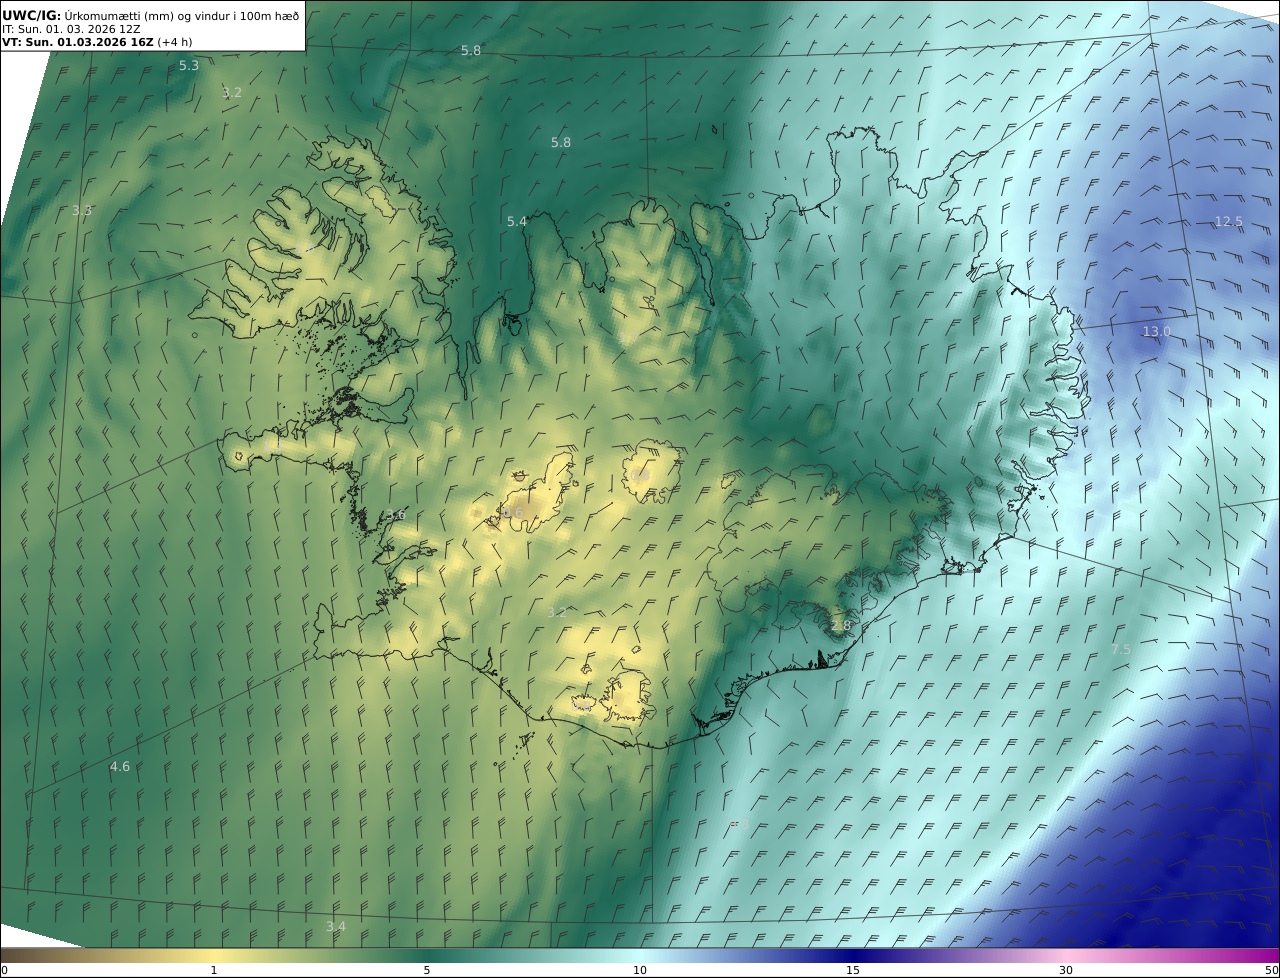This screenshot has width=1280, height=978.
Task: Click the UWC/IG map title line
Action: pyautogui.click(x=150, y=15)
